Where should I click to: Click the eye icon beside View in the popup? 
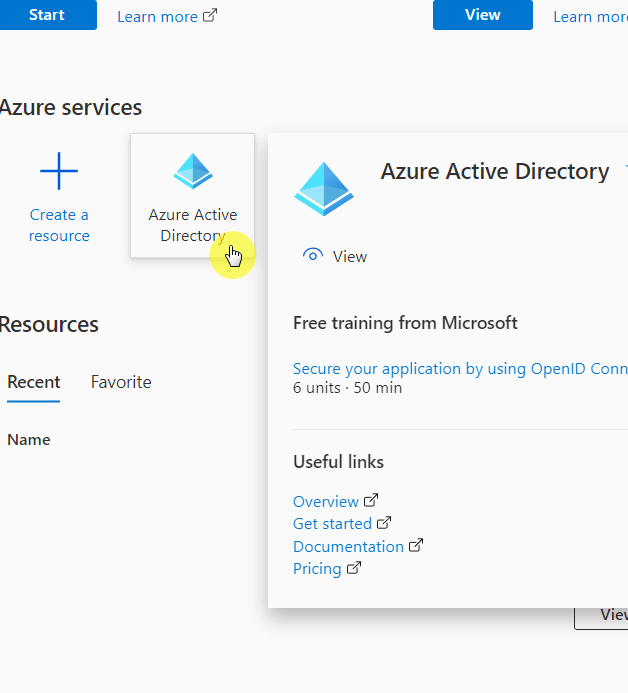coord(313,255)
